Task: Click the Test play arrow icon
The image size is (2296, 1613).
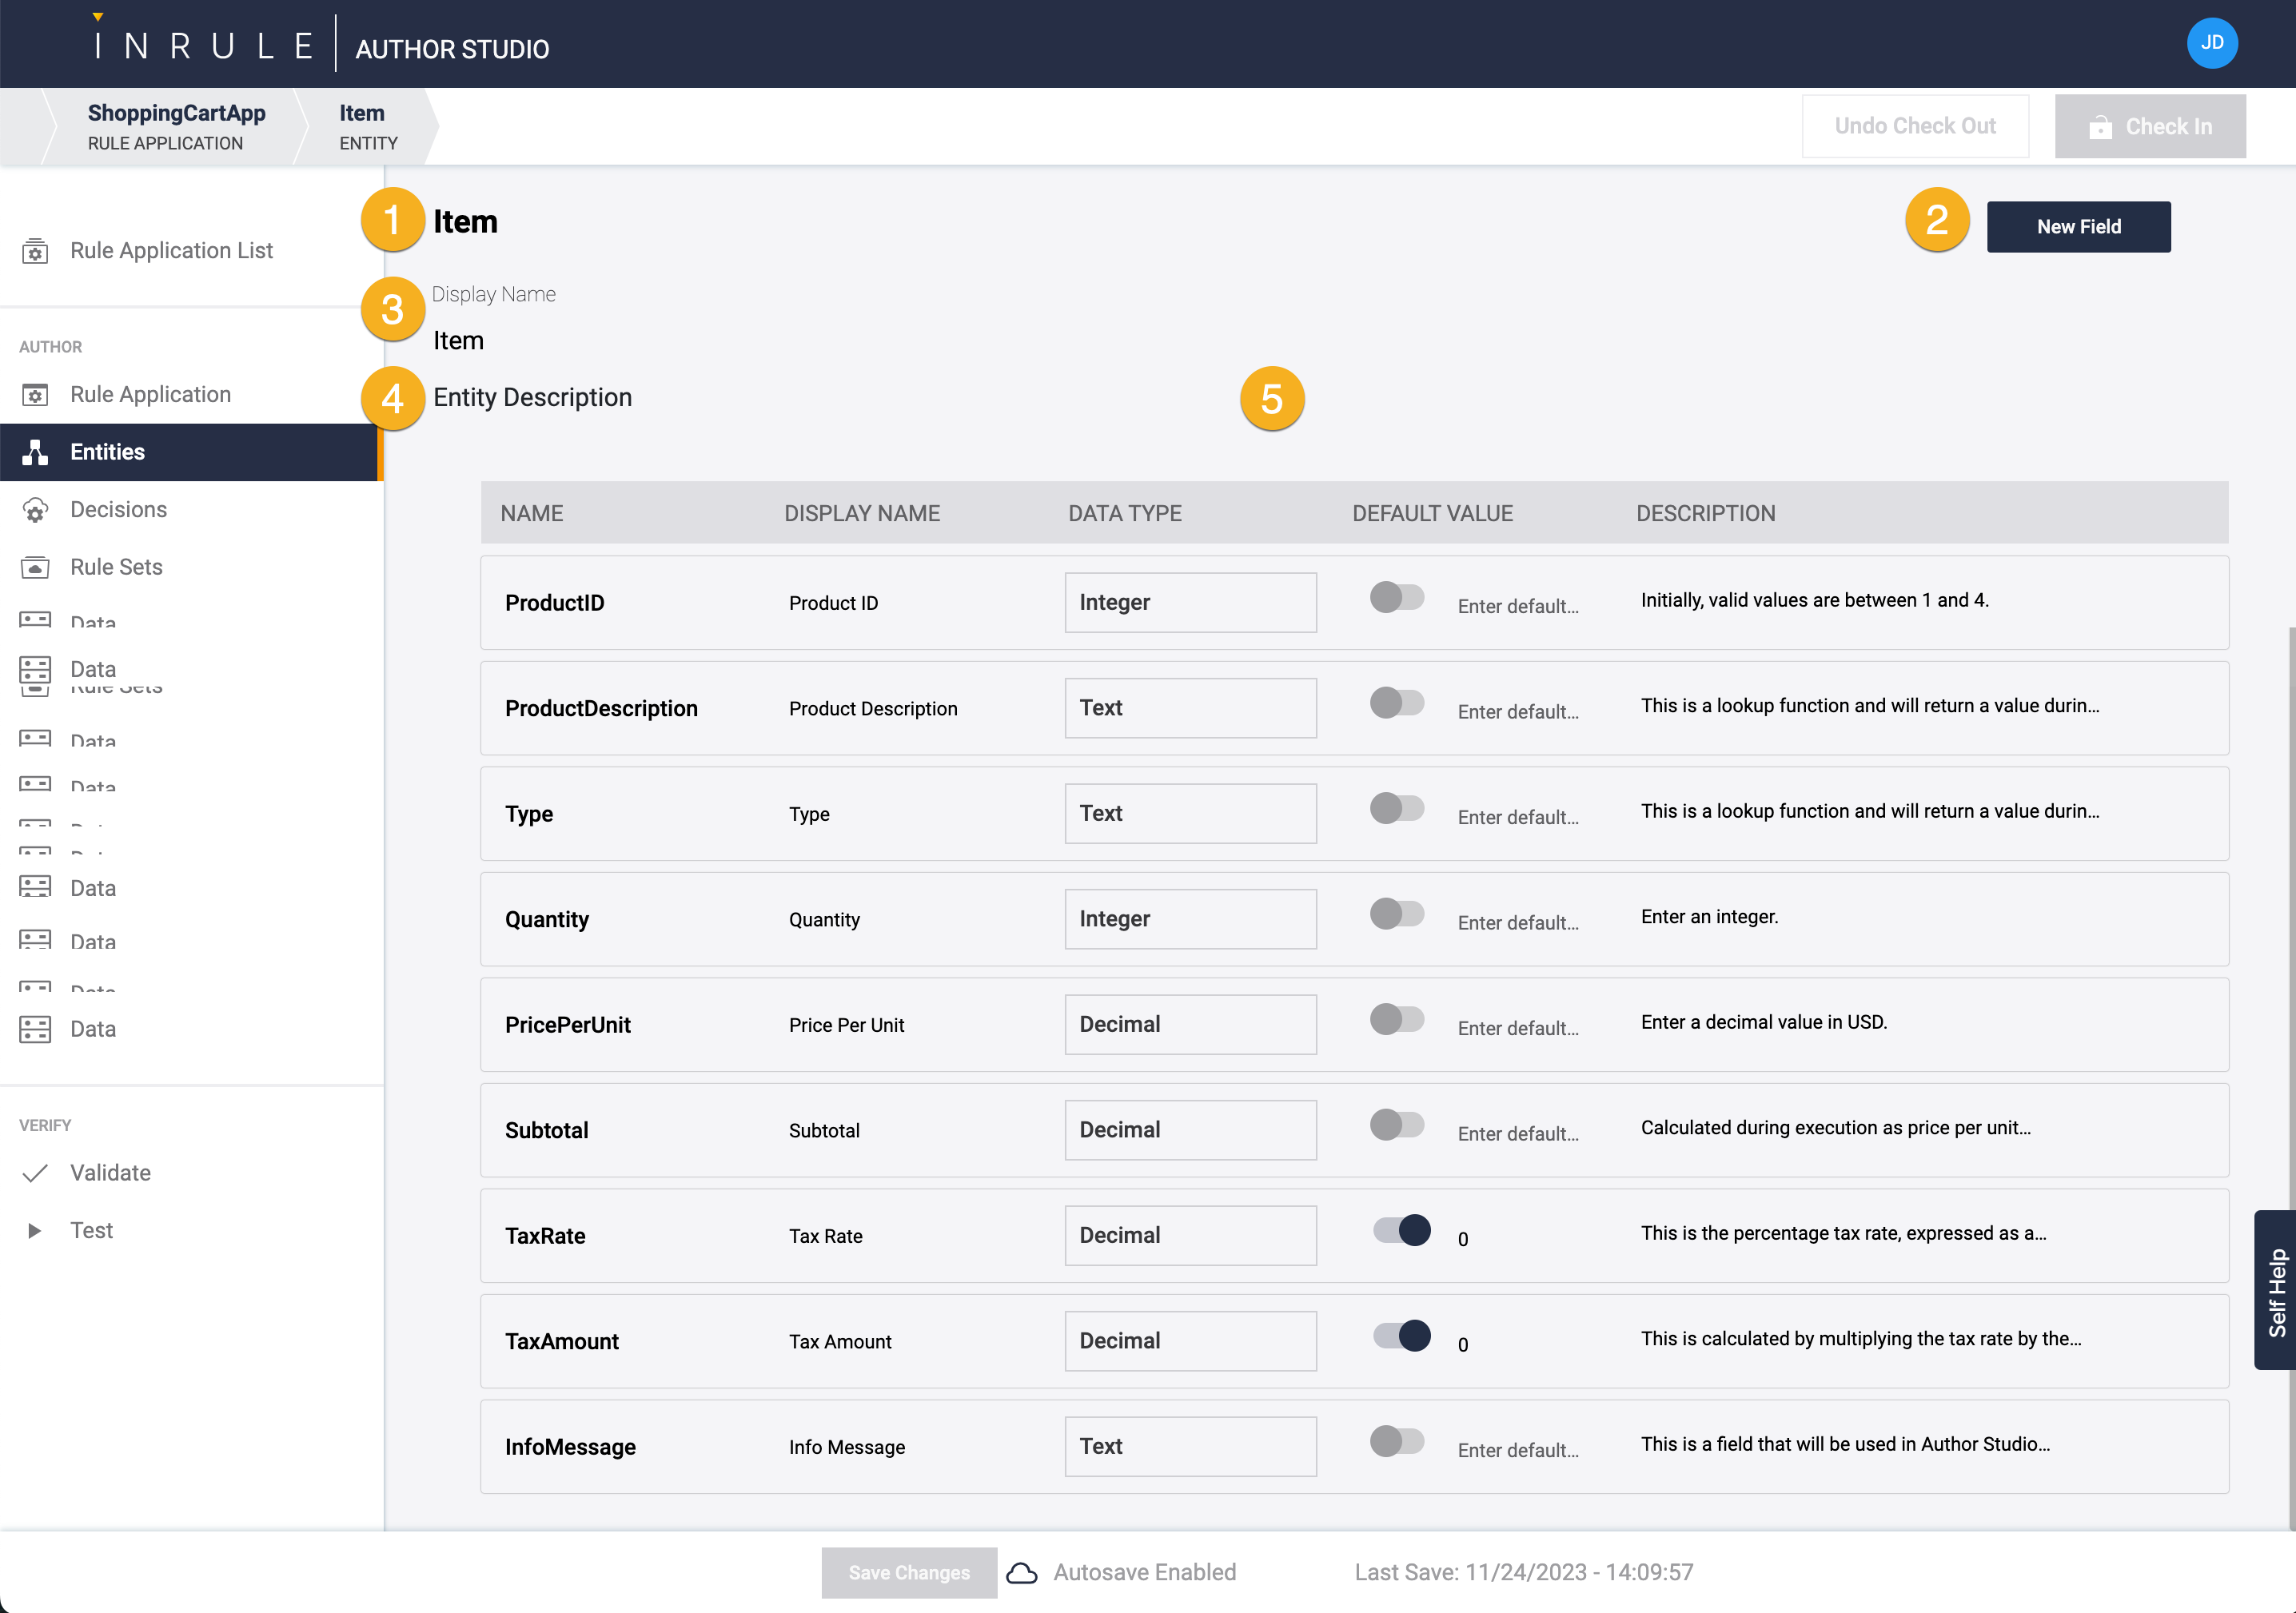Action: tap(35, 1231)
